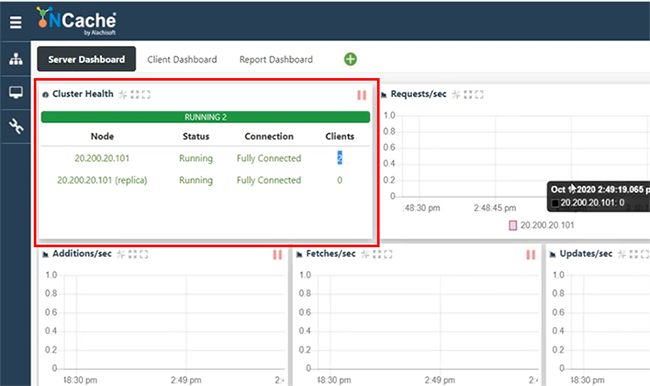
Task: Open the hamburger menu
Action: (x=16, y=22)
